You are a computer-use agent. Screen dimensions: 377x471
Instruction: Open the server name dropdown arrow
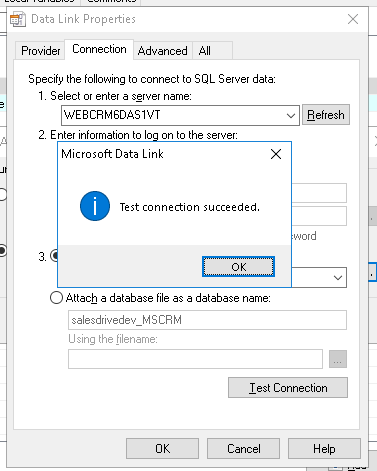pos(291,115)
